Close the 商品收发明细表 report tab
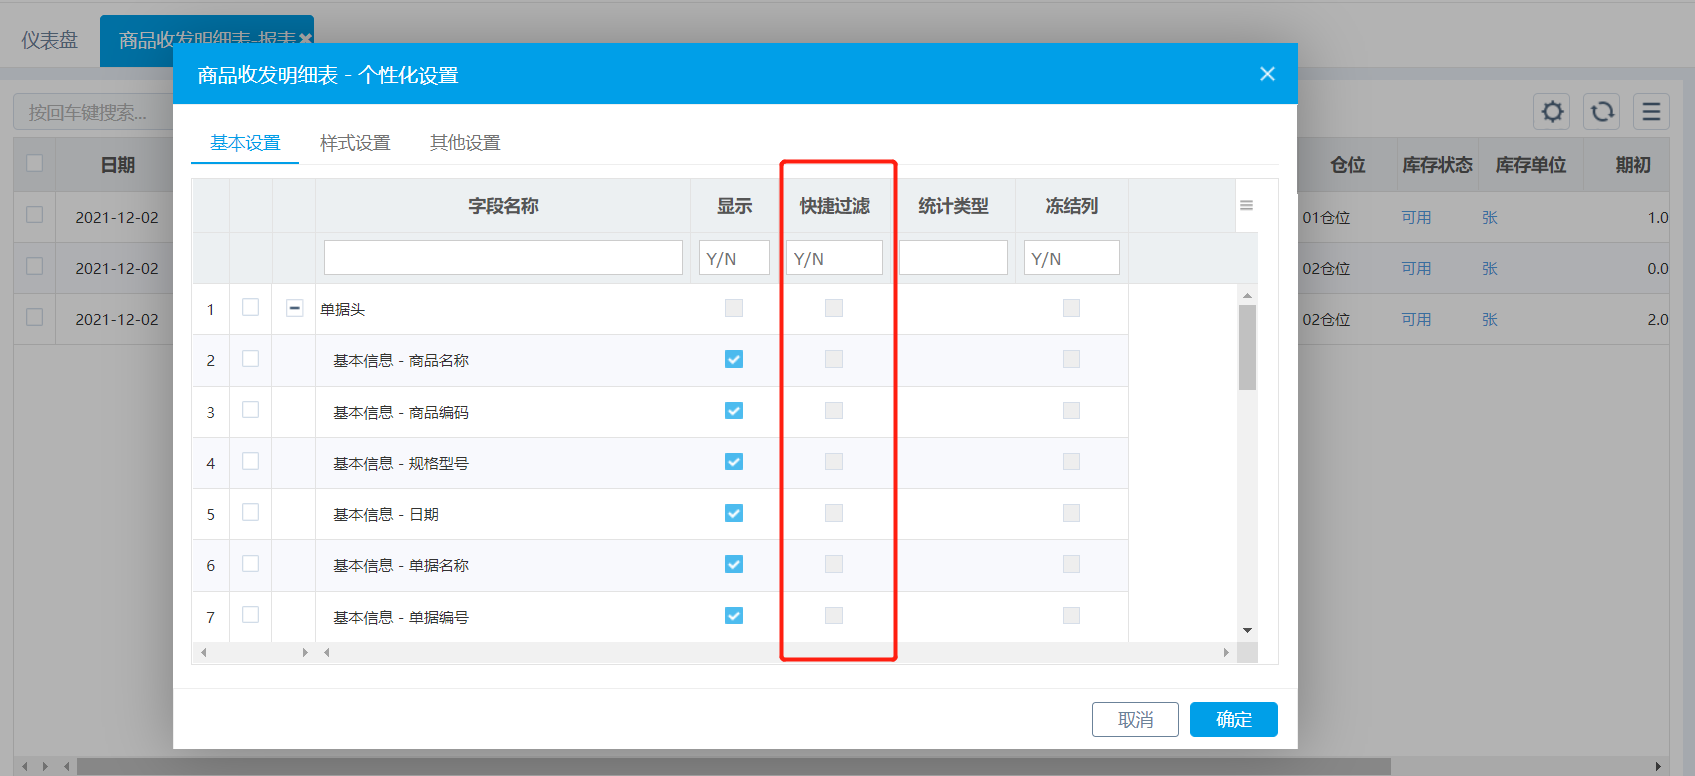The width and height of the screenshot is (1695, 776). (305, 39)
